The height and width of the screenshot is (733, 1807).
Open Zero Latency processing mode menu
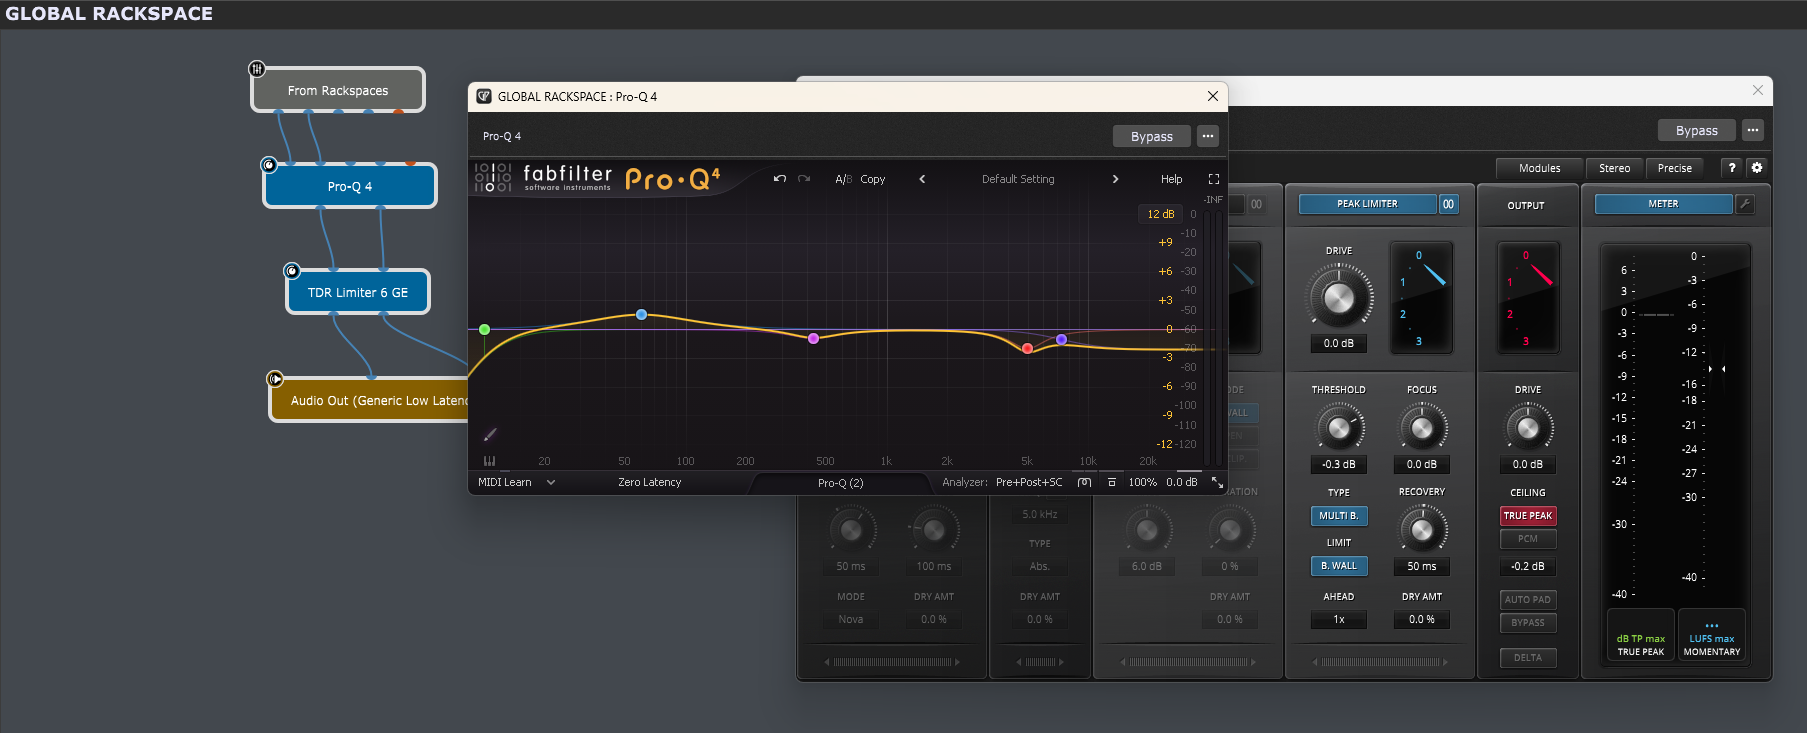649,482
